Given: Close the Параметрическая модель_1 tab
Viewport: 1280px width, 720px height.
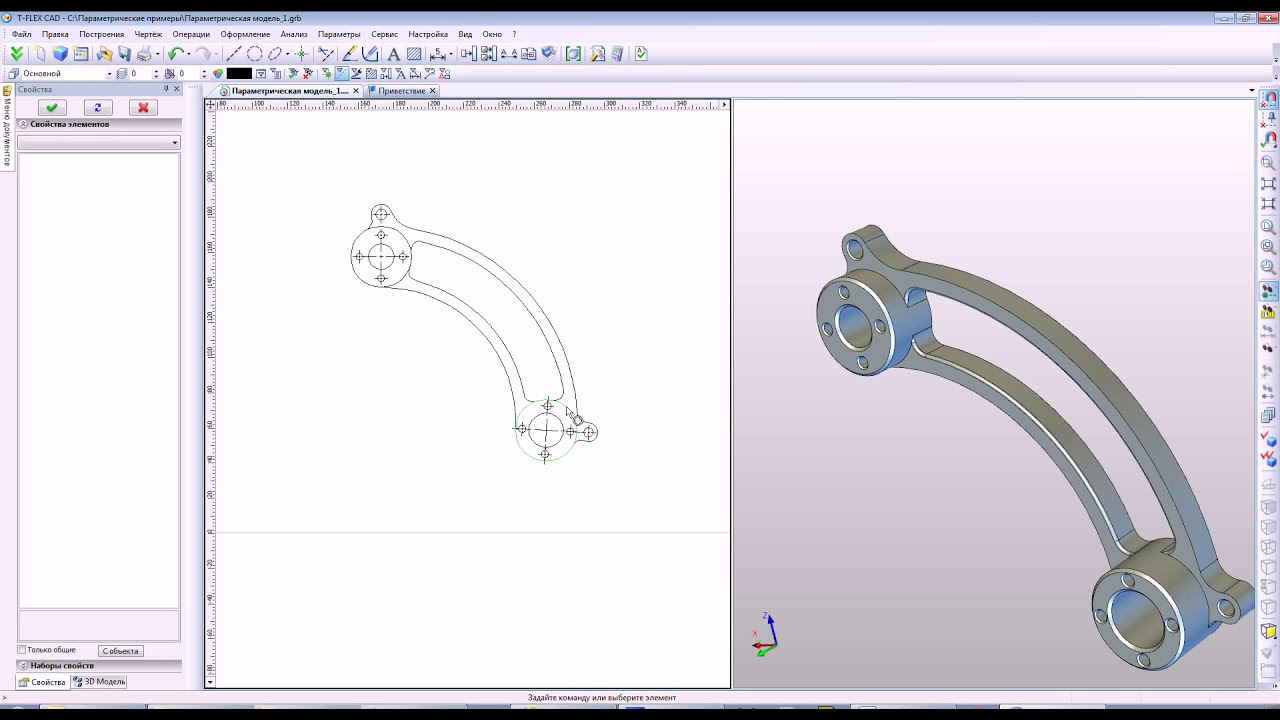Looking at the screenshot, I should tap(356, 91).
